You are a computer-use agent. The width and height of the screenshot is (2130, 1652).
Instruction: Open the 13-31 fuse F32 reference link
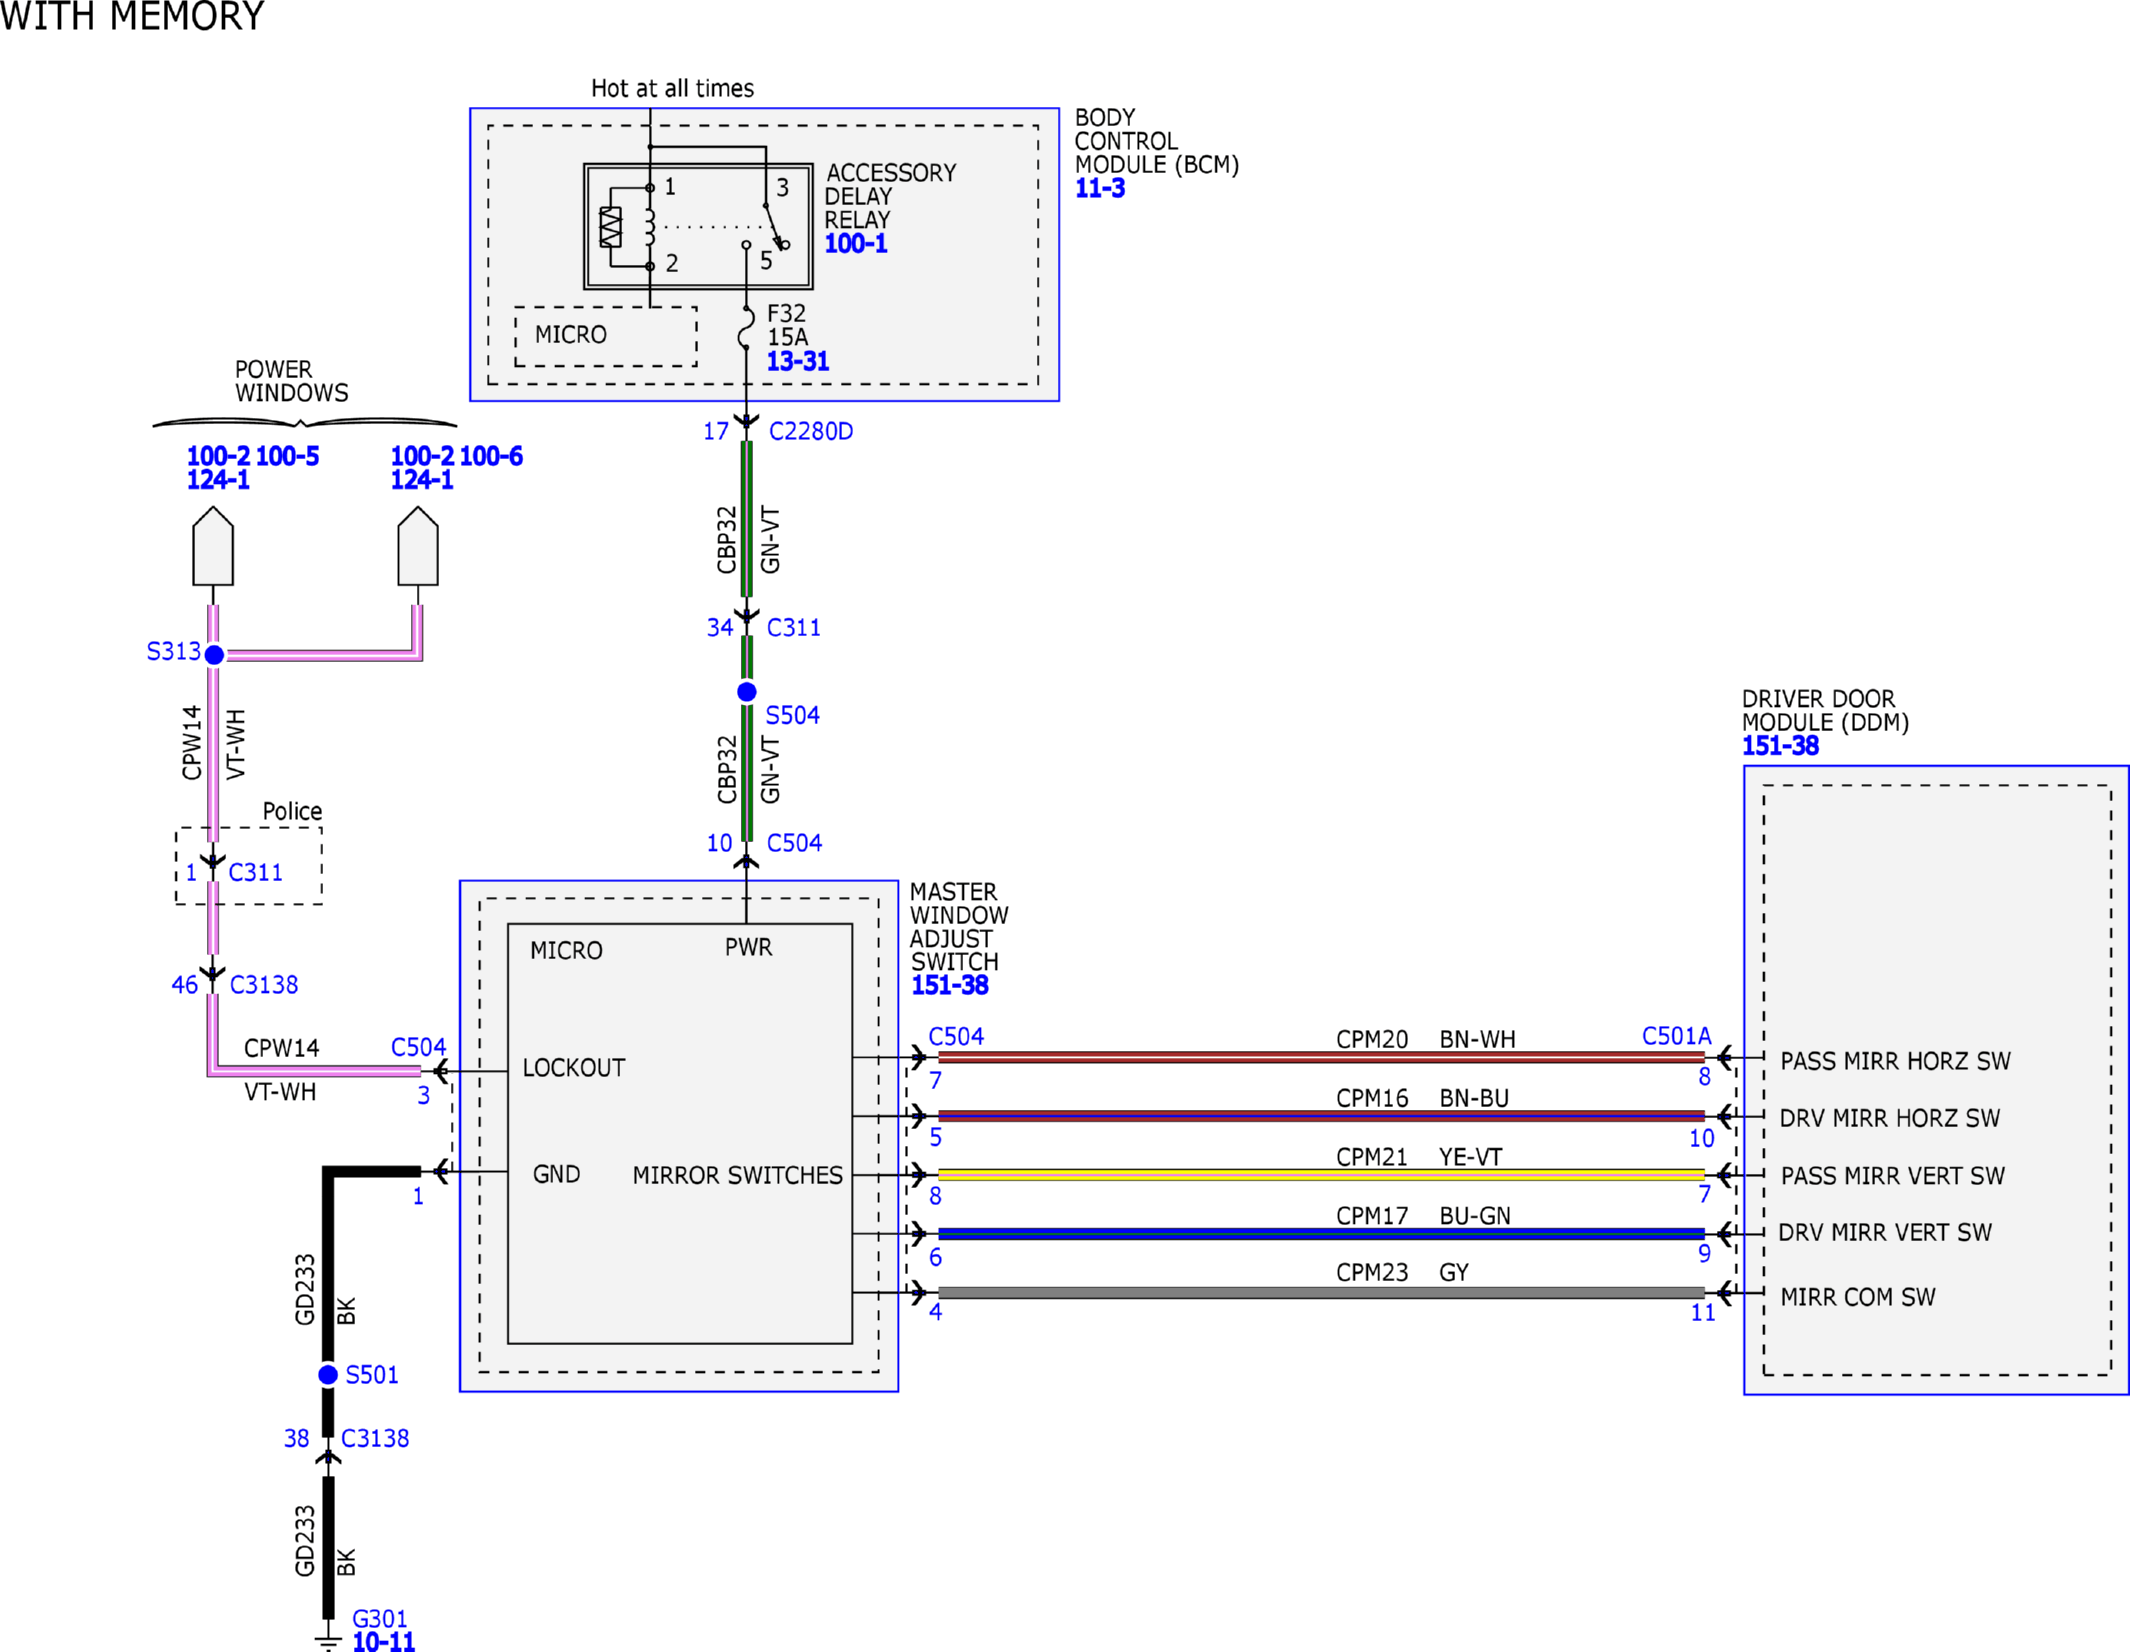[798, 361]
